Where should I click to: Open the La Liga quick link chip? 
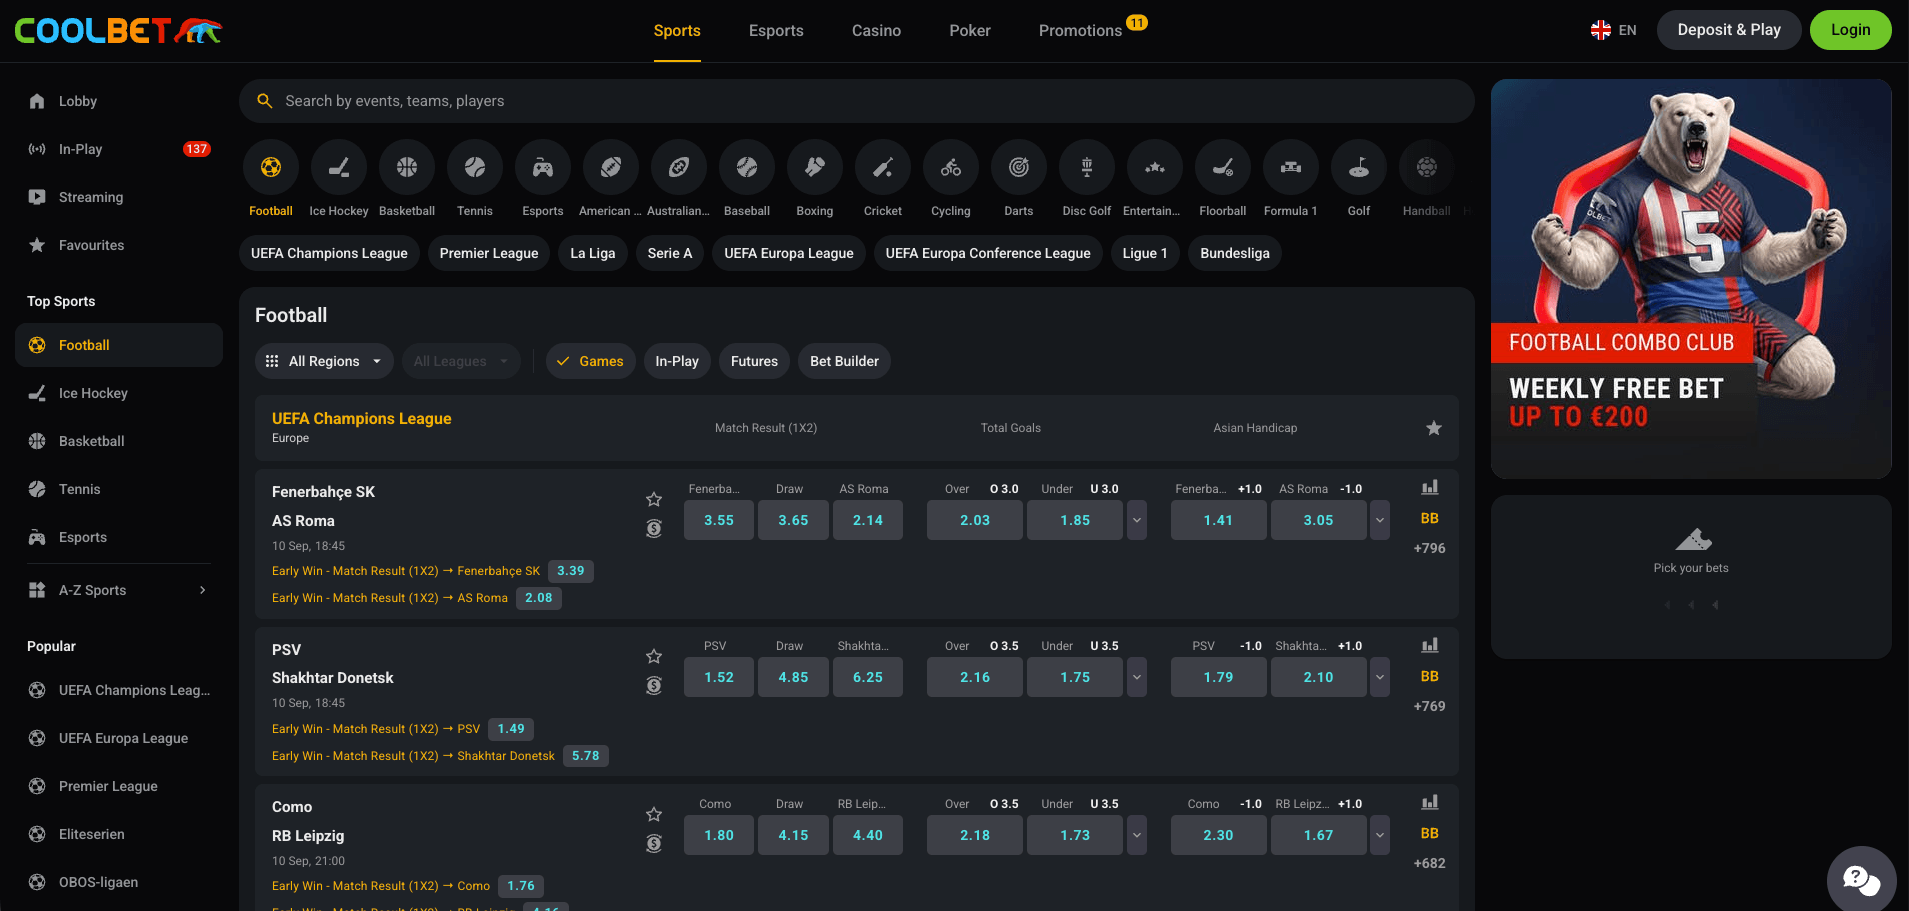[x=593, y=253]
